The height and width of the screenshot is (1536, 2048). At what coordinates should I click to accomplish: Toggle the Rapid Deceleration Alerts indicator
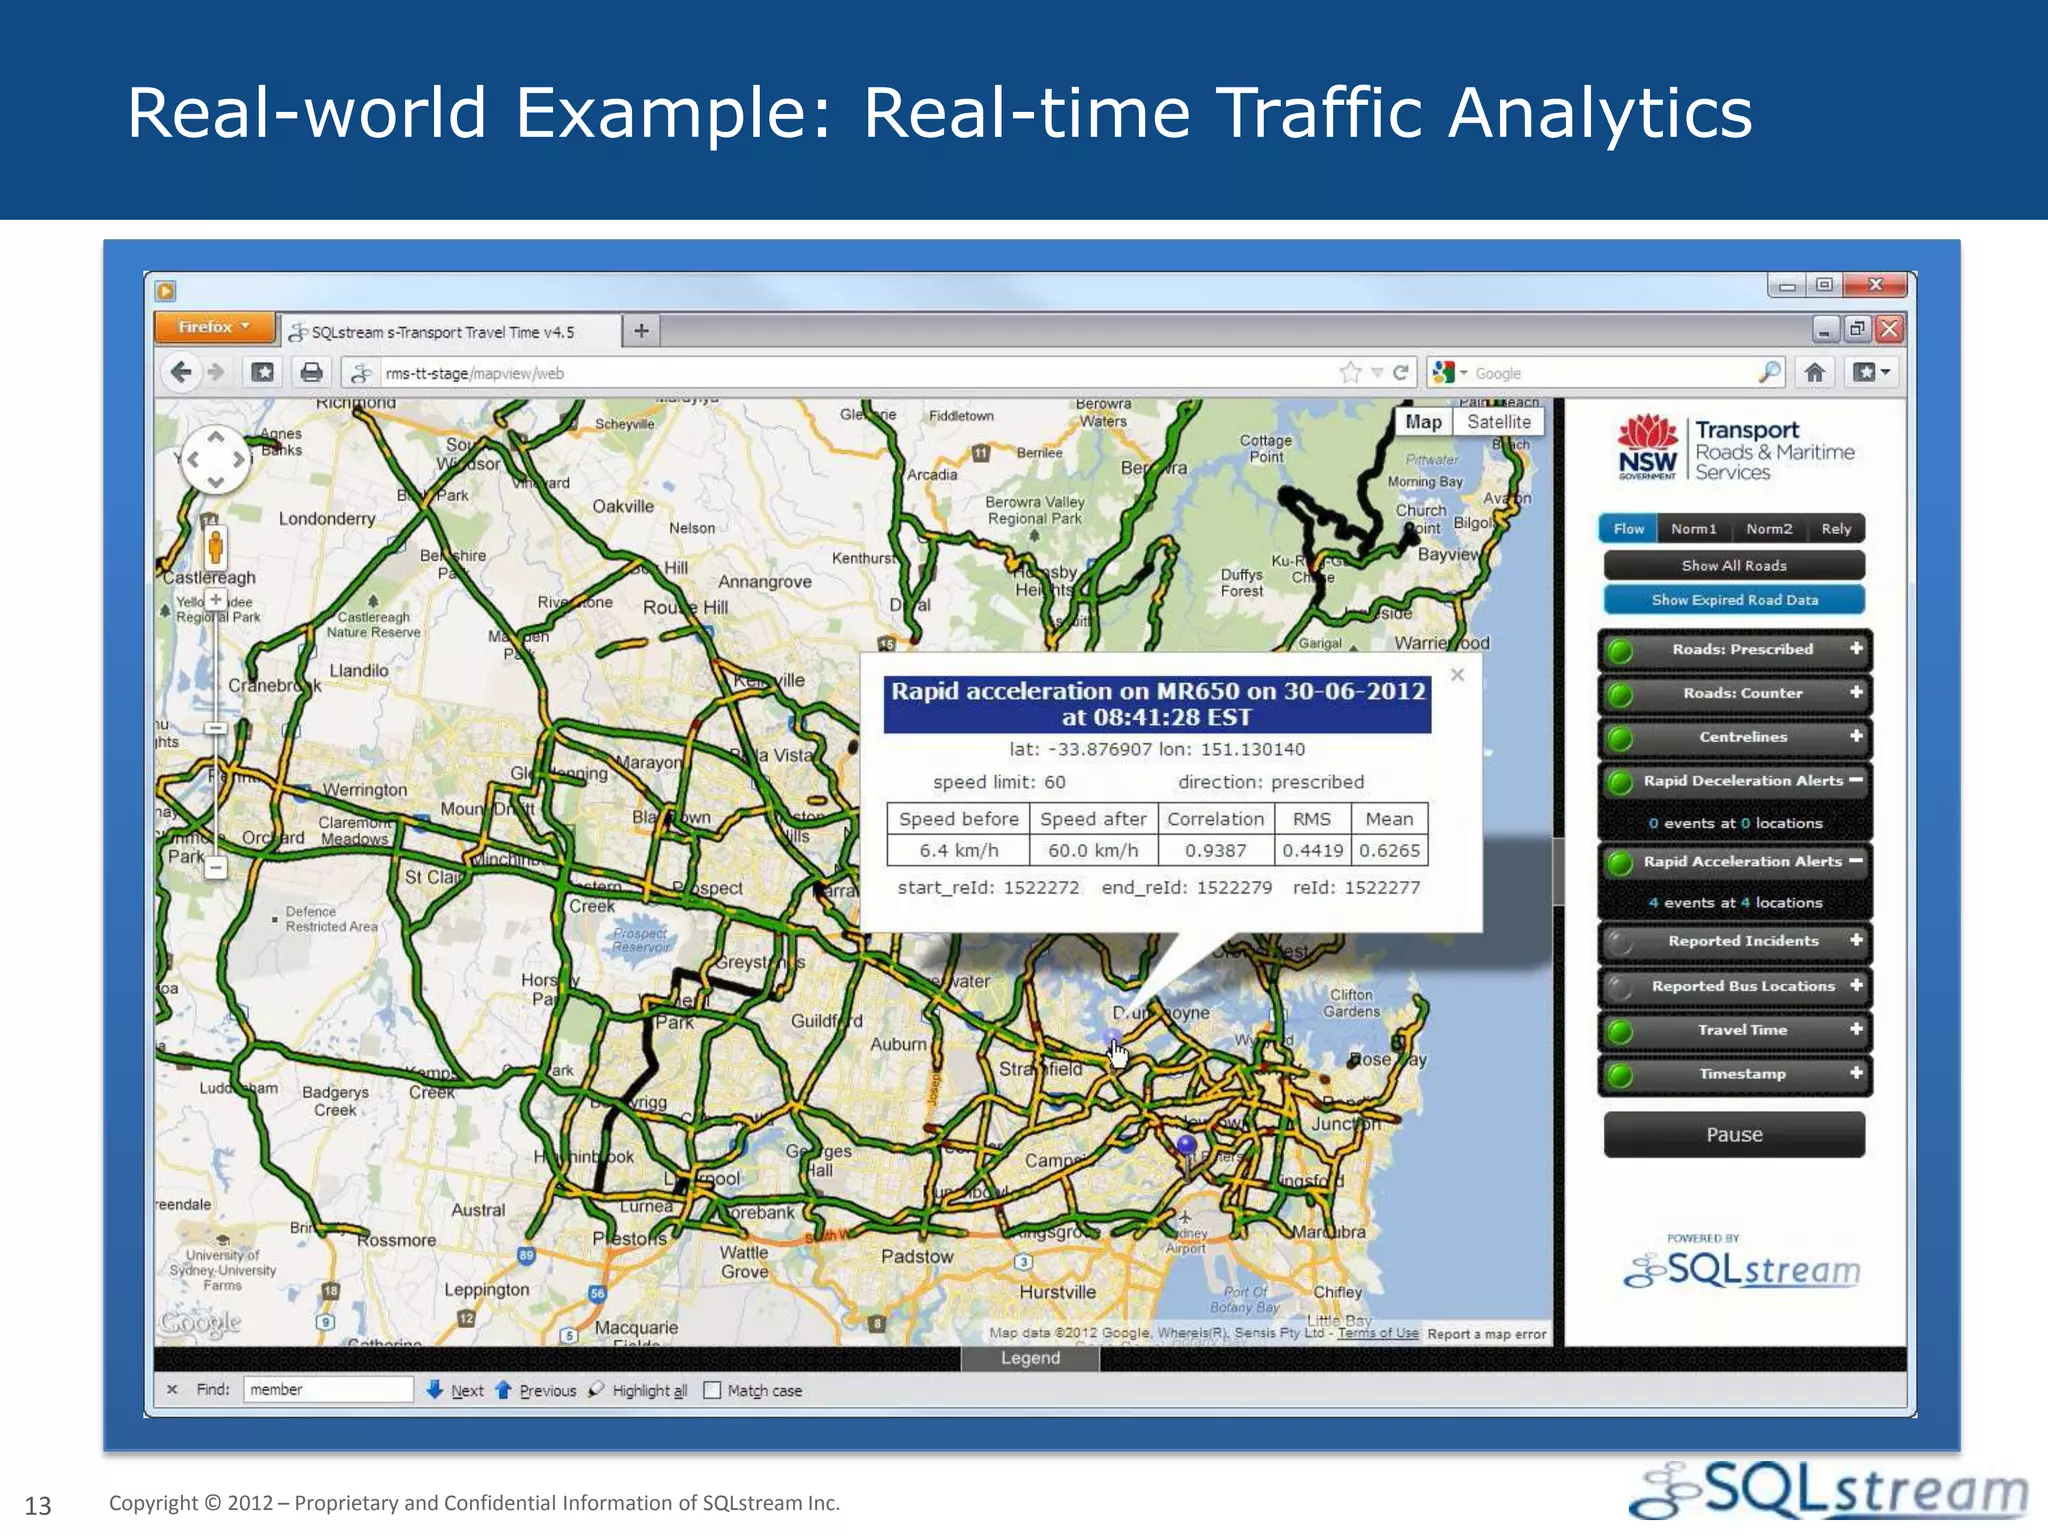[1620, 782]
